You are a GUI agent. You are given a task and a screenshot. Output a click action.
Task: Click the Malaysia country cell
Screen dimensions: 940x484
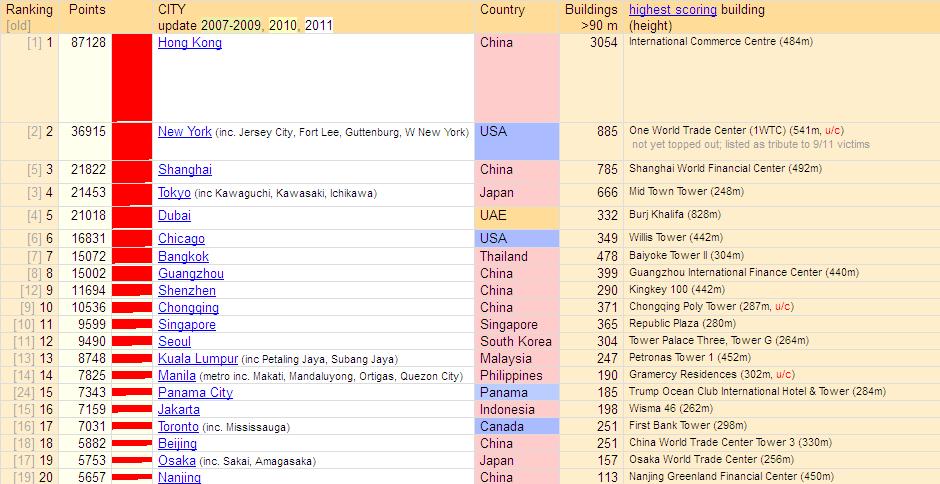click(x=516, y=359)
